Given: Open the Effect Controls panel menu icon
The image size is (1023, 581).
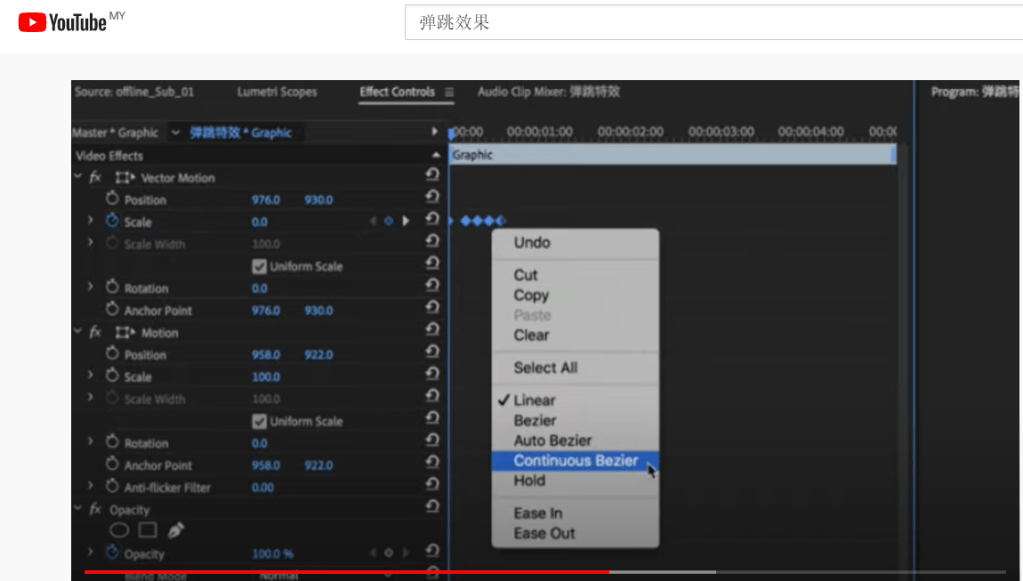Looking at the screenshot, I should pyautogui.click(x=449, y=92).
